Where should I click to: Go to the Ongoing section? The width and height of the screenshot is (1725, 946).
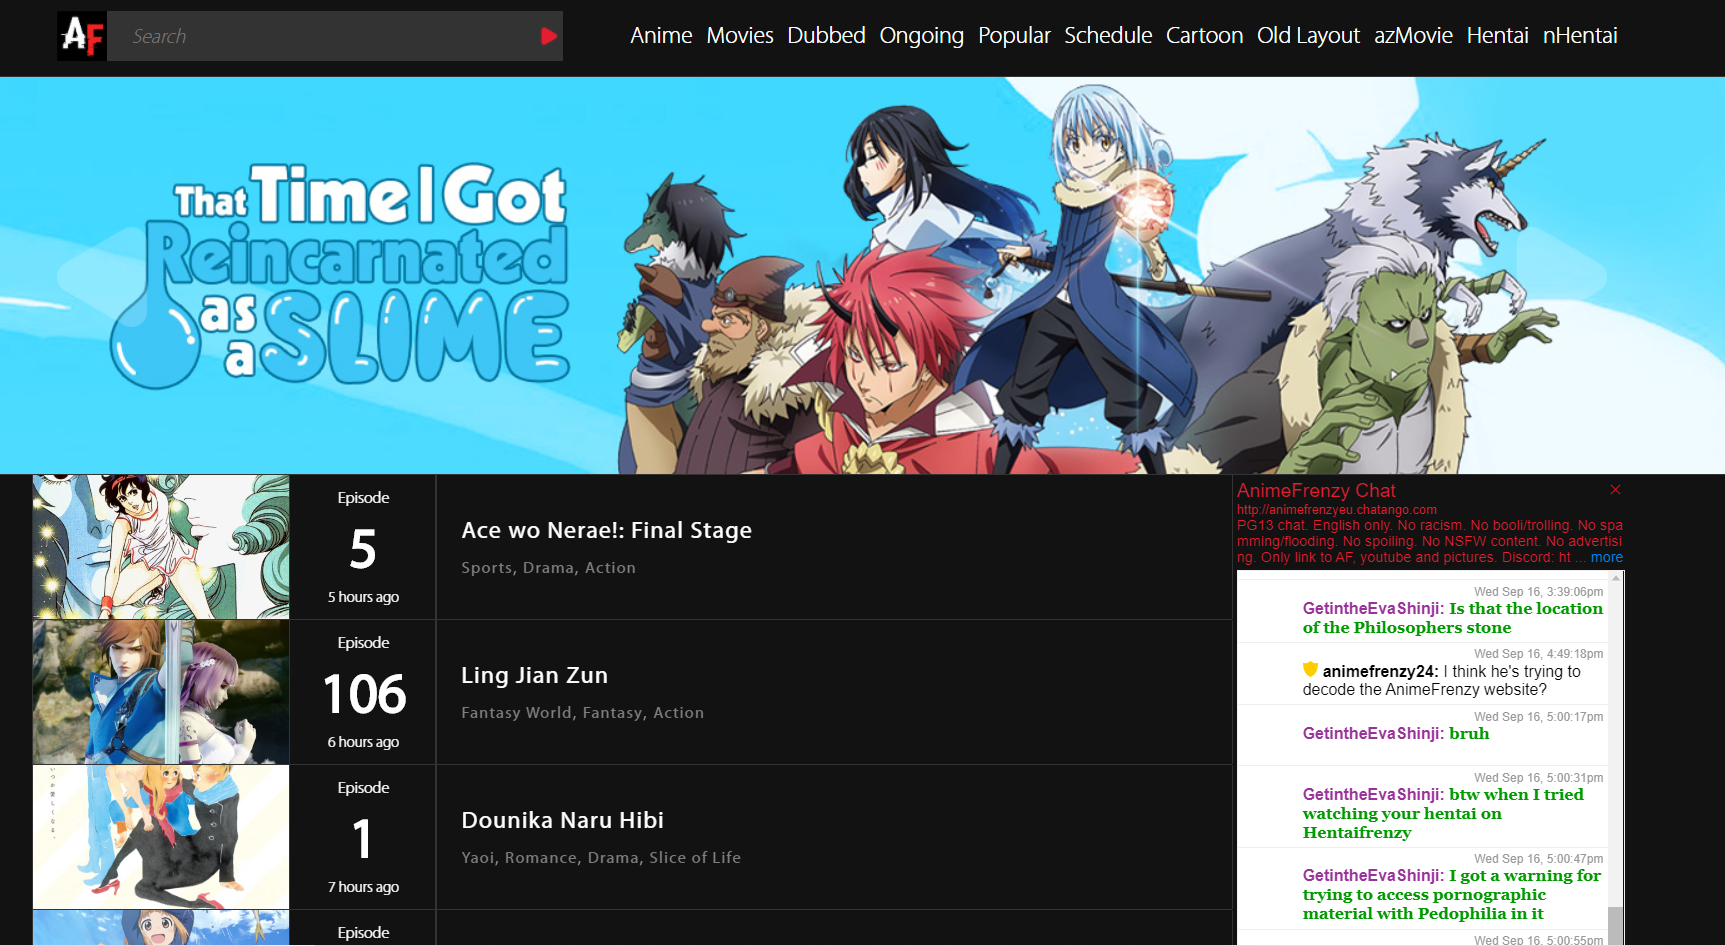tap(921, 36)
